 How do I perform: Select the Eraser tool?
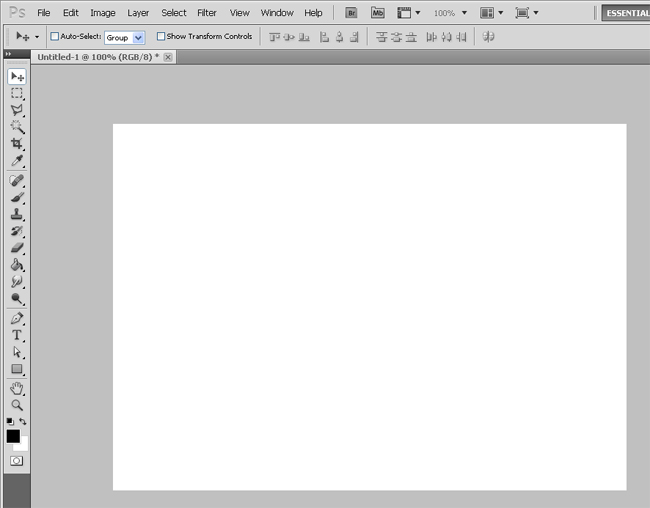17,248
